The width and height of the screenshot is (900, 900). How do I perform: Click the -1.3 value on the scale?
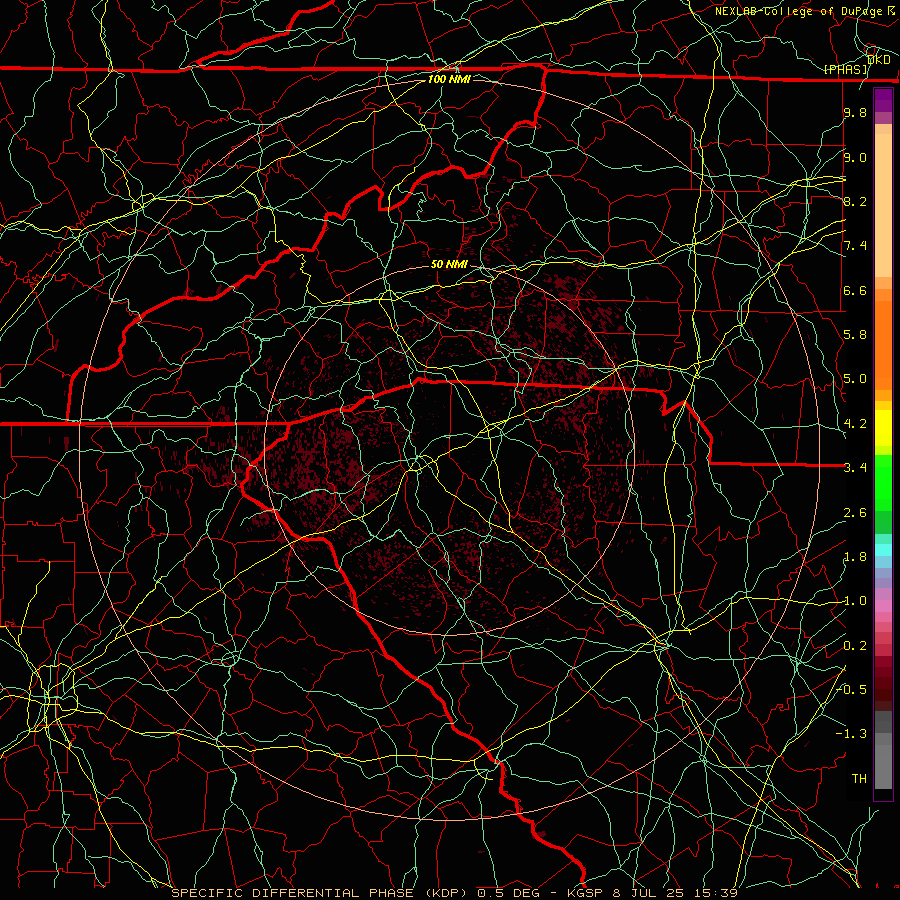pyautogui.click(x=852, y=734)
